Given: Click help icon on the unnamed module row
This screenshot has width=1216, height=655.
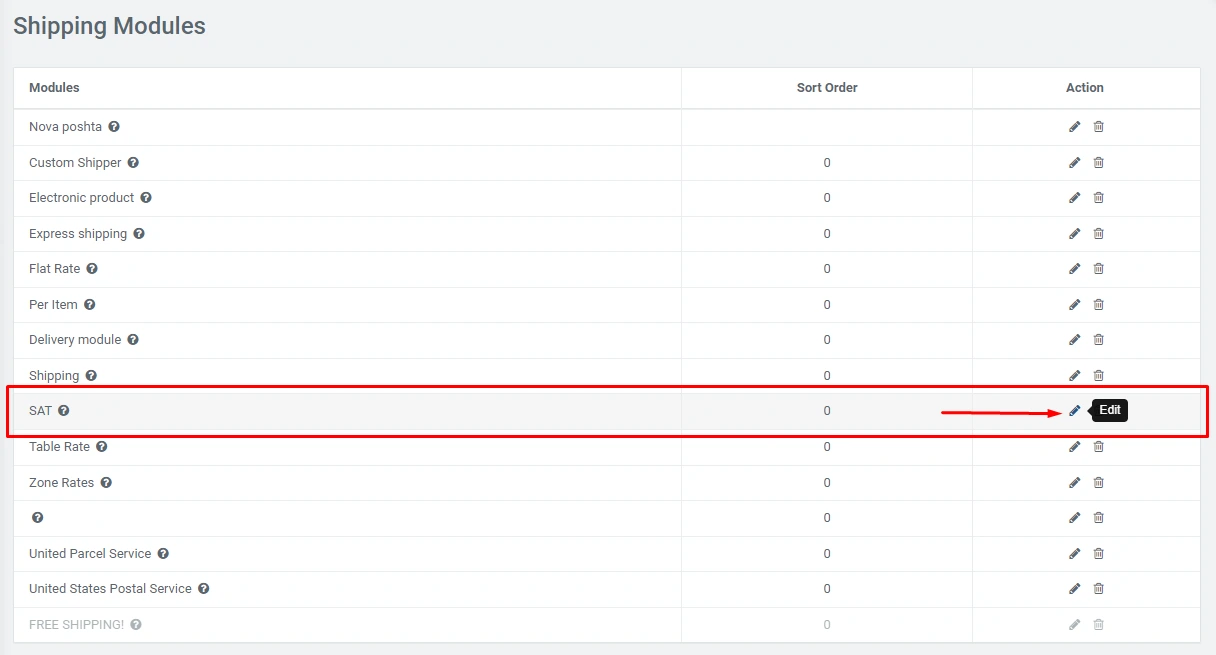Looking at the screenshot, I should click(x=37, y=518).
